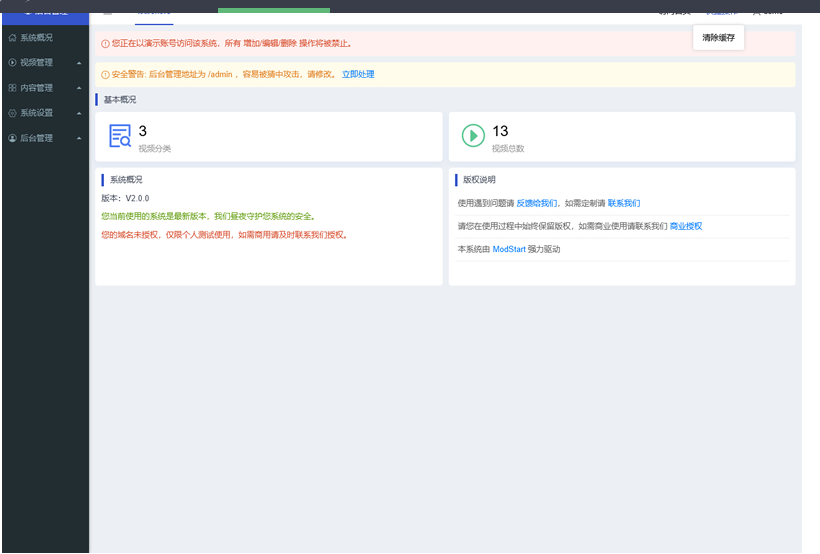Expand the 内容管理 submenu arrow
820x554 pixels.
79,88
